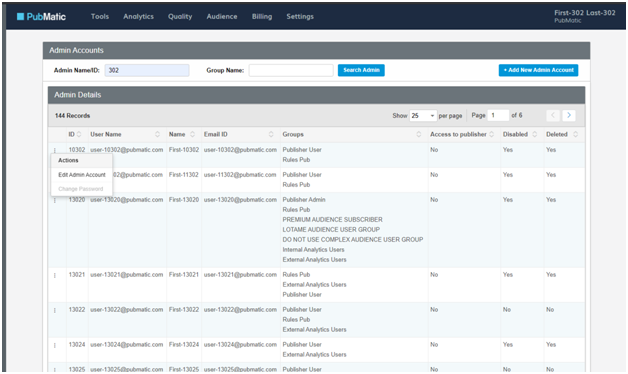
Task: Click Deleted value Yes for user 13021
Action: point(551,274)
